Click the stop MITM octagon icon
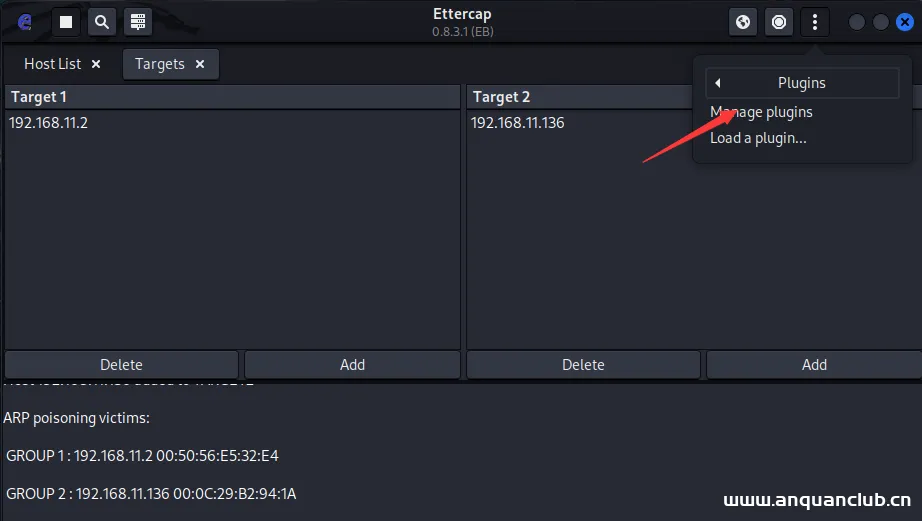The height and width of the screenshot is (521, 922). coord(779,22)
